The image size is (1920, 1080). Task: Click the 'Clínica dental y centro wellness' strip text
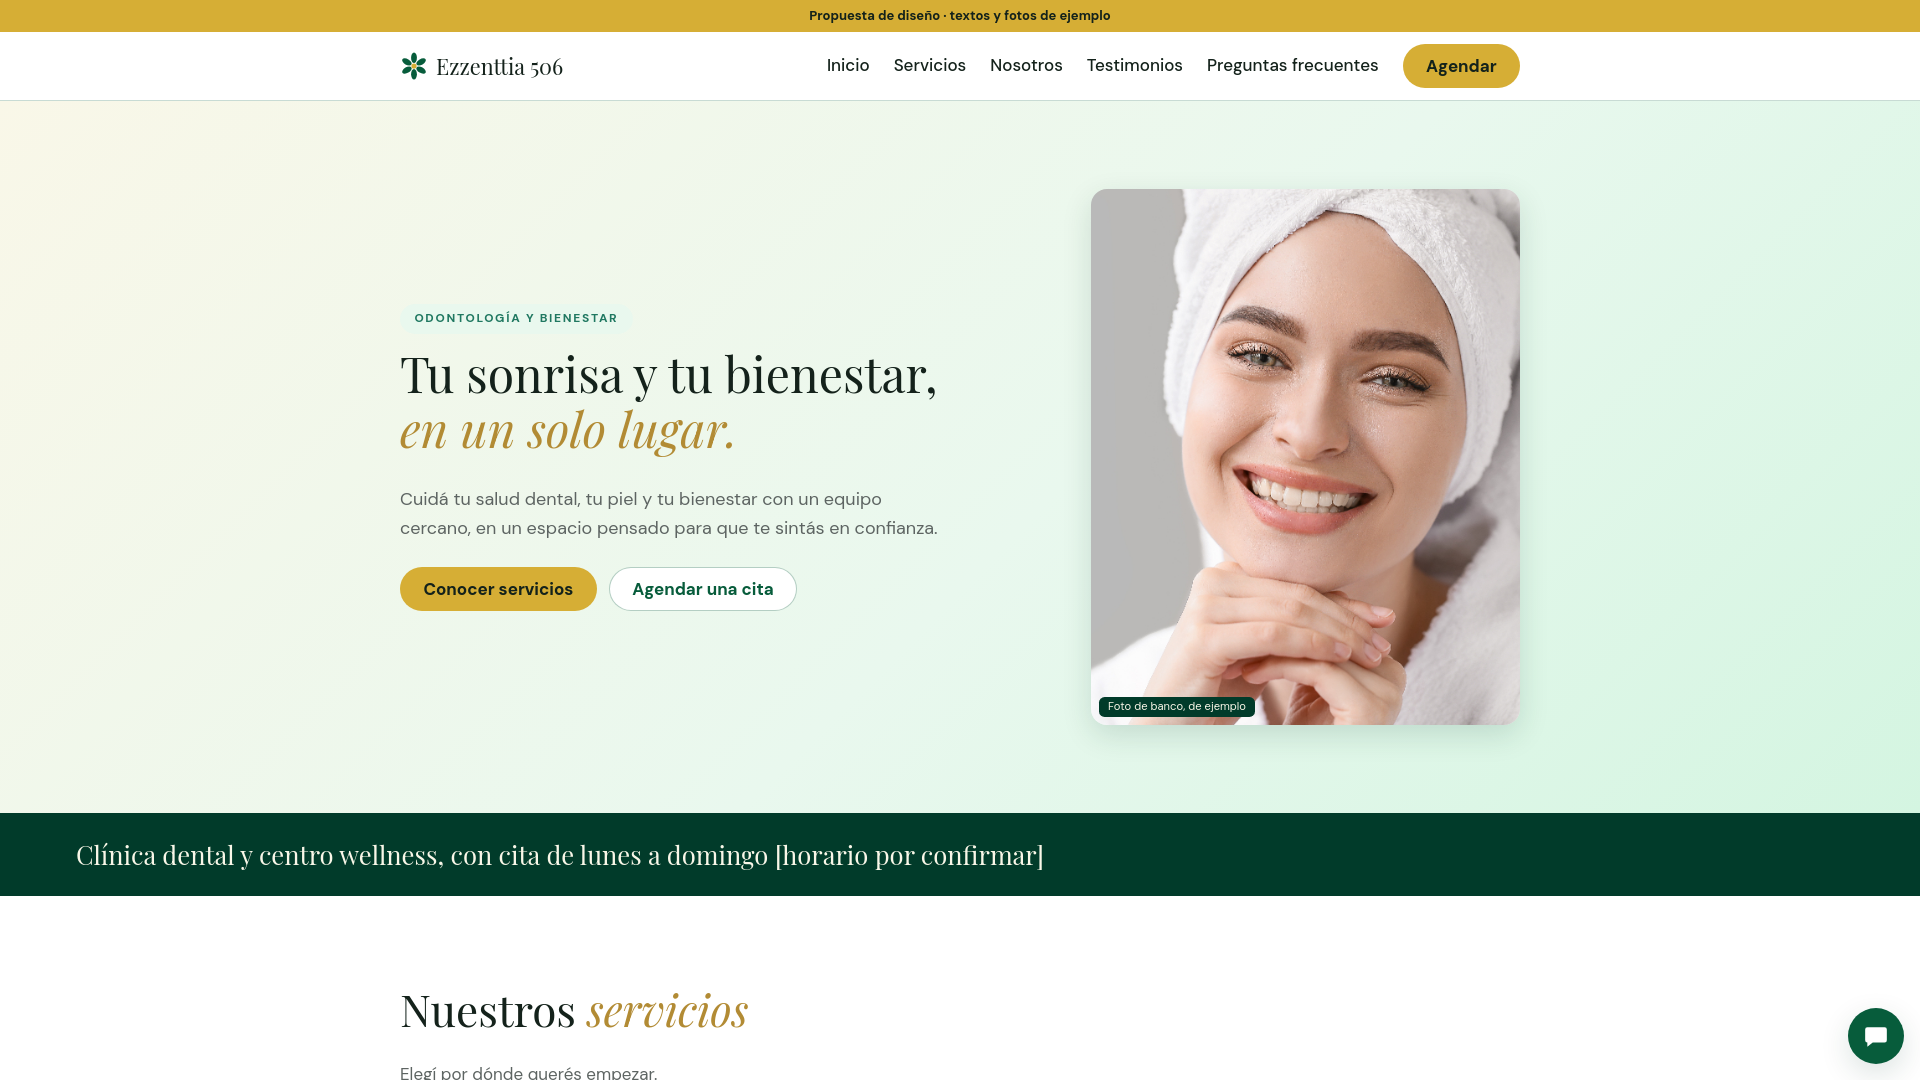pos(560,855)
